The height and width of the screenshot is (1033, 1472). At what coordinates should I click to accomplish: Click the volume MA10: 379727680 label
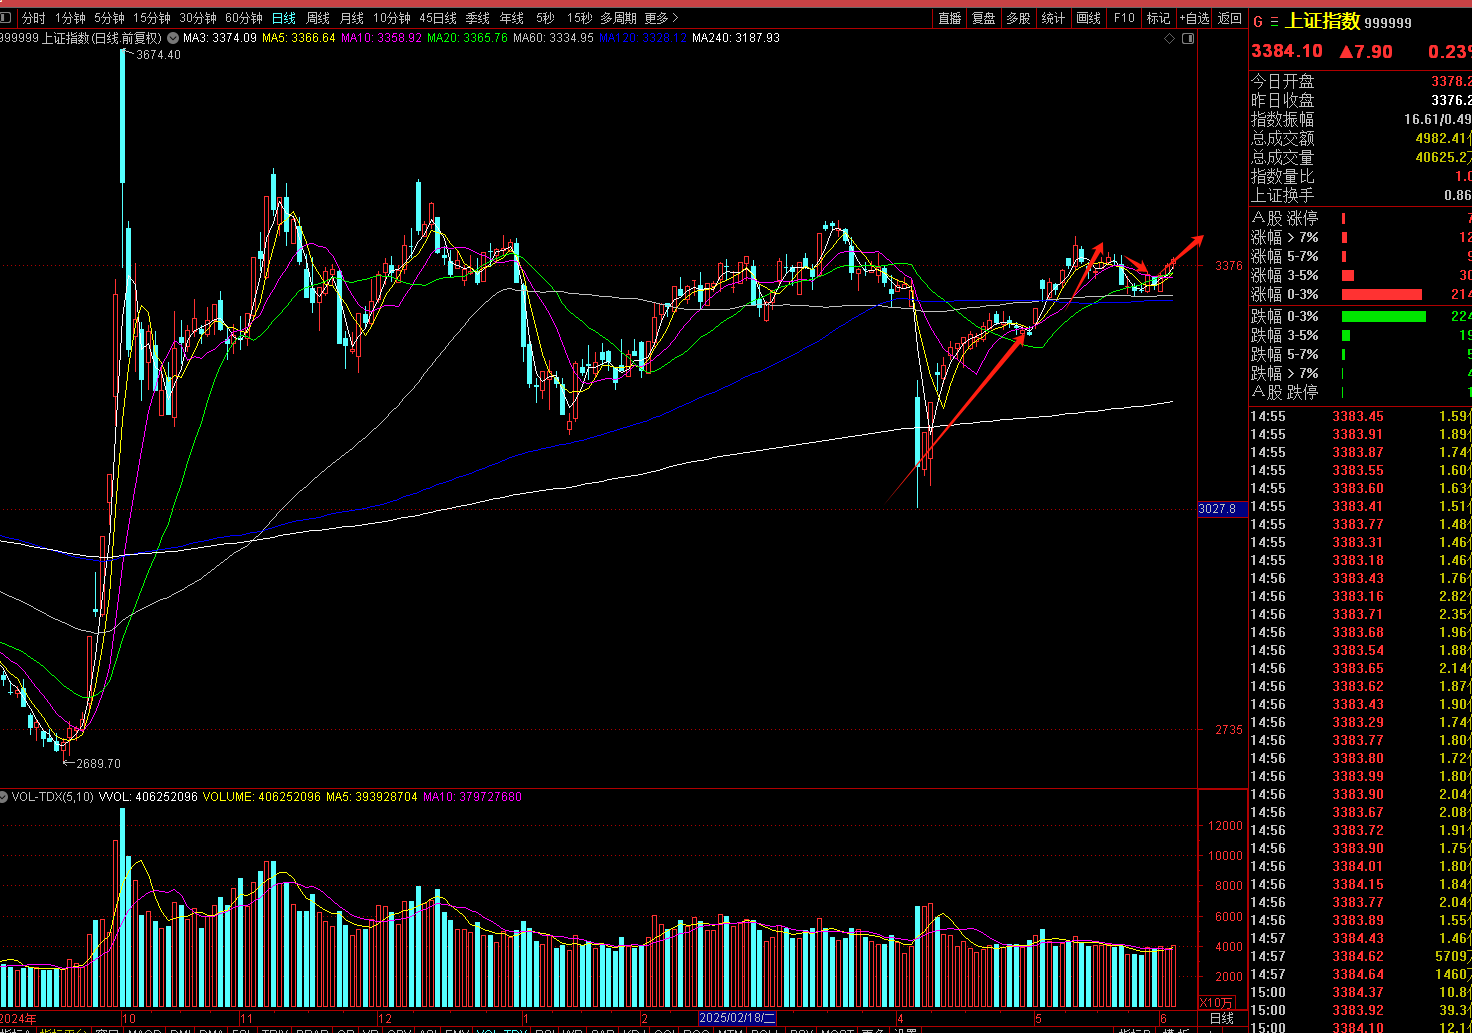click(x=472, y=797)
